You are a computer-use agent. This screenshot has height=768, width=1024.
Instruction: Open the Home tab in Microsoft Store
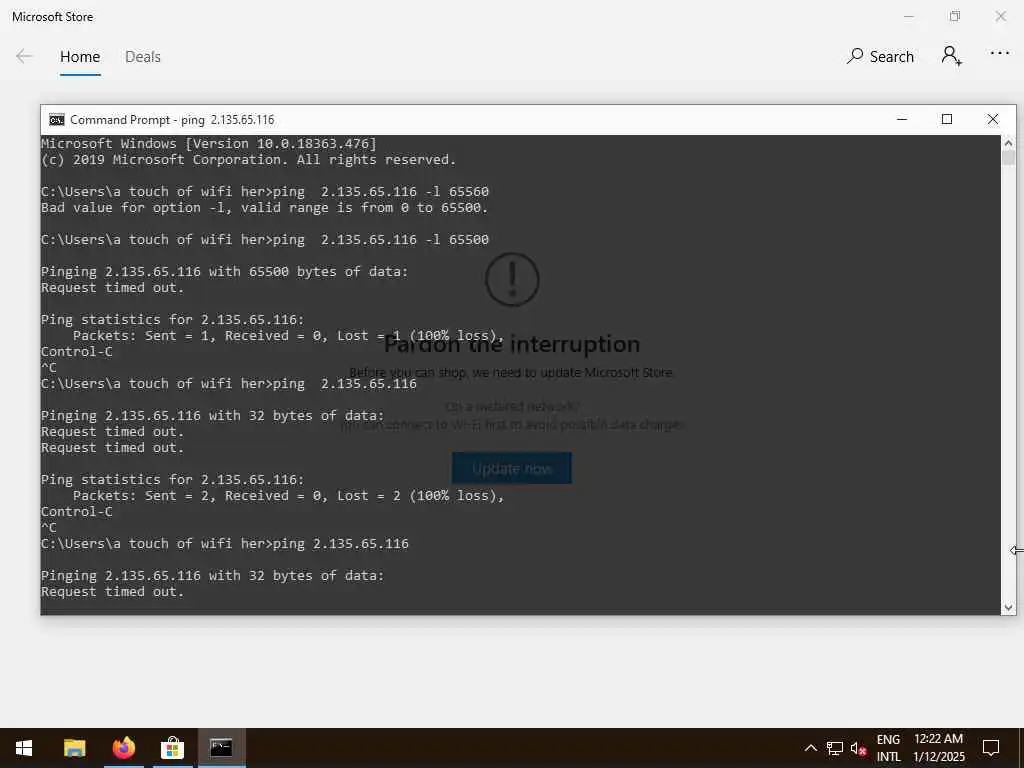click(80, 57)
